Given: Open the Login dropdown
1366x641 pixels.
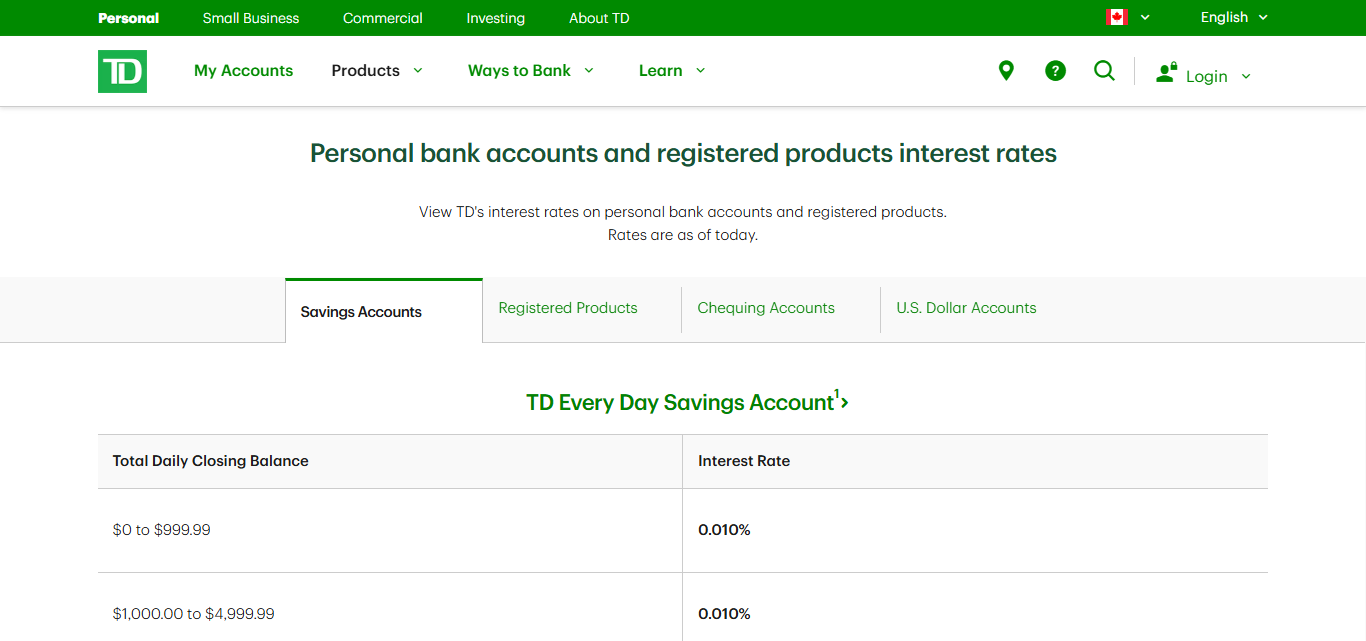Looking at the screenshot, I should coord(1218,76).
